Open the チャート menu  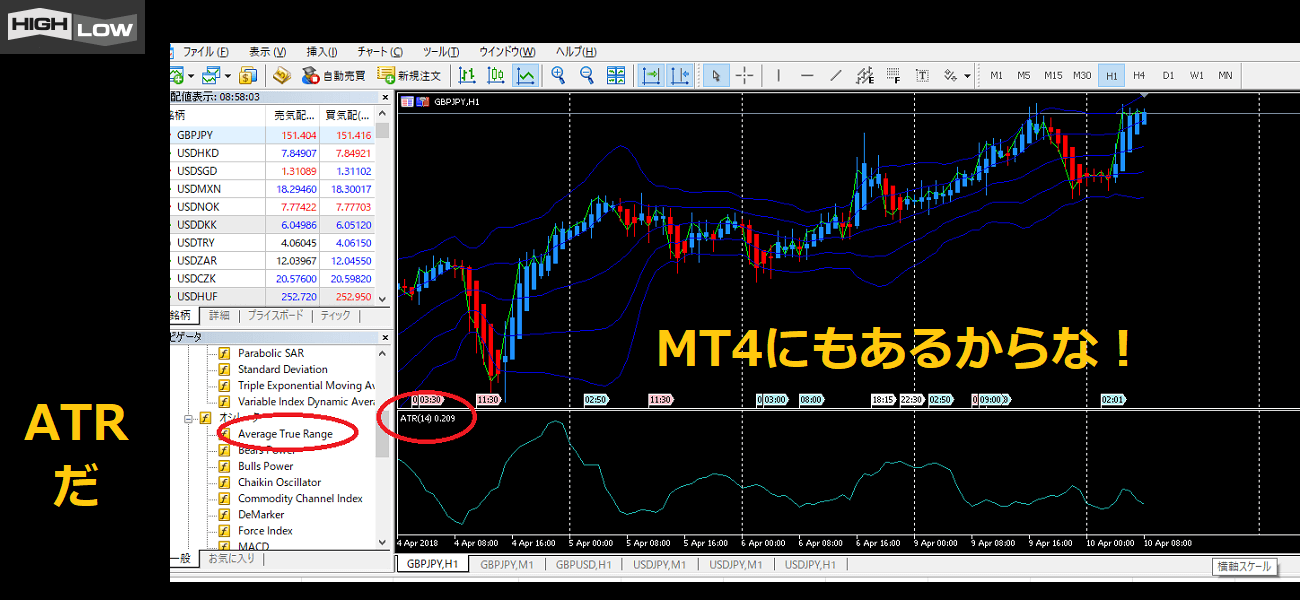tap(379, 52)
